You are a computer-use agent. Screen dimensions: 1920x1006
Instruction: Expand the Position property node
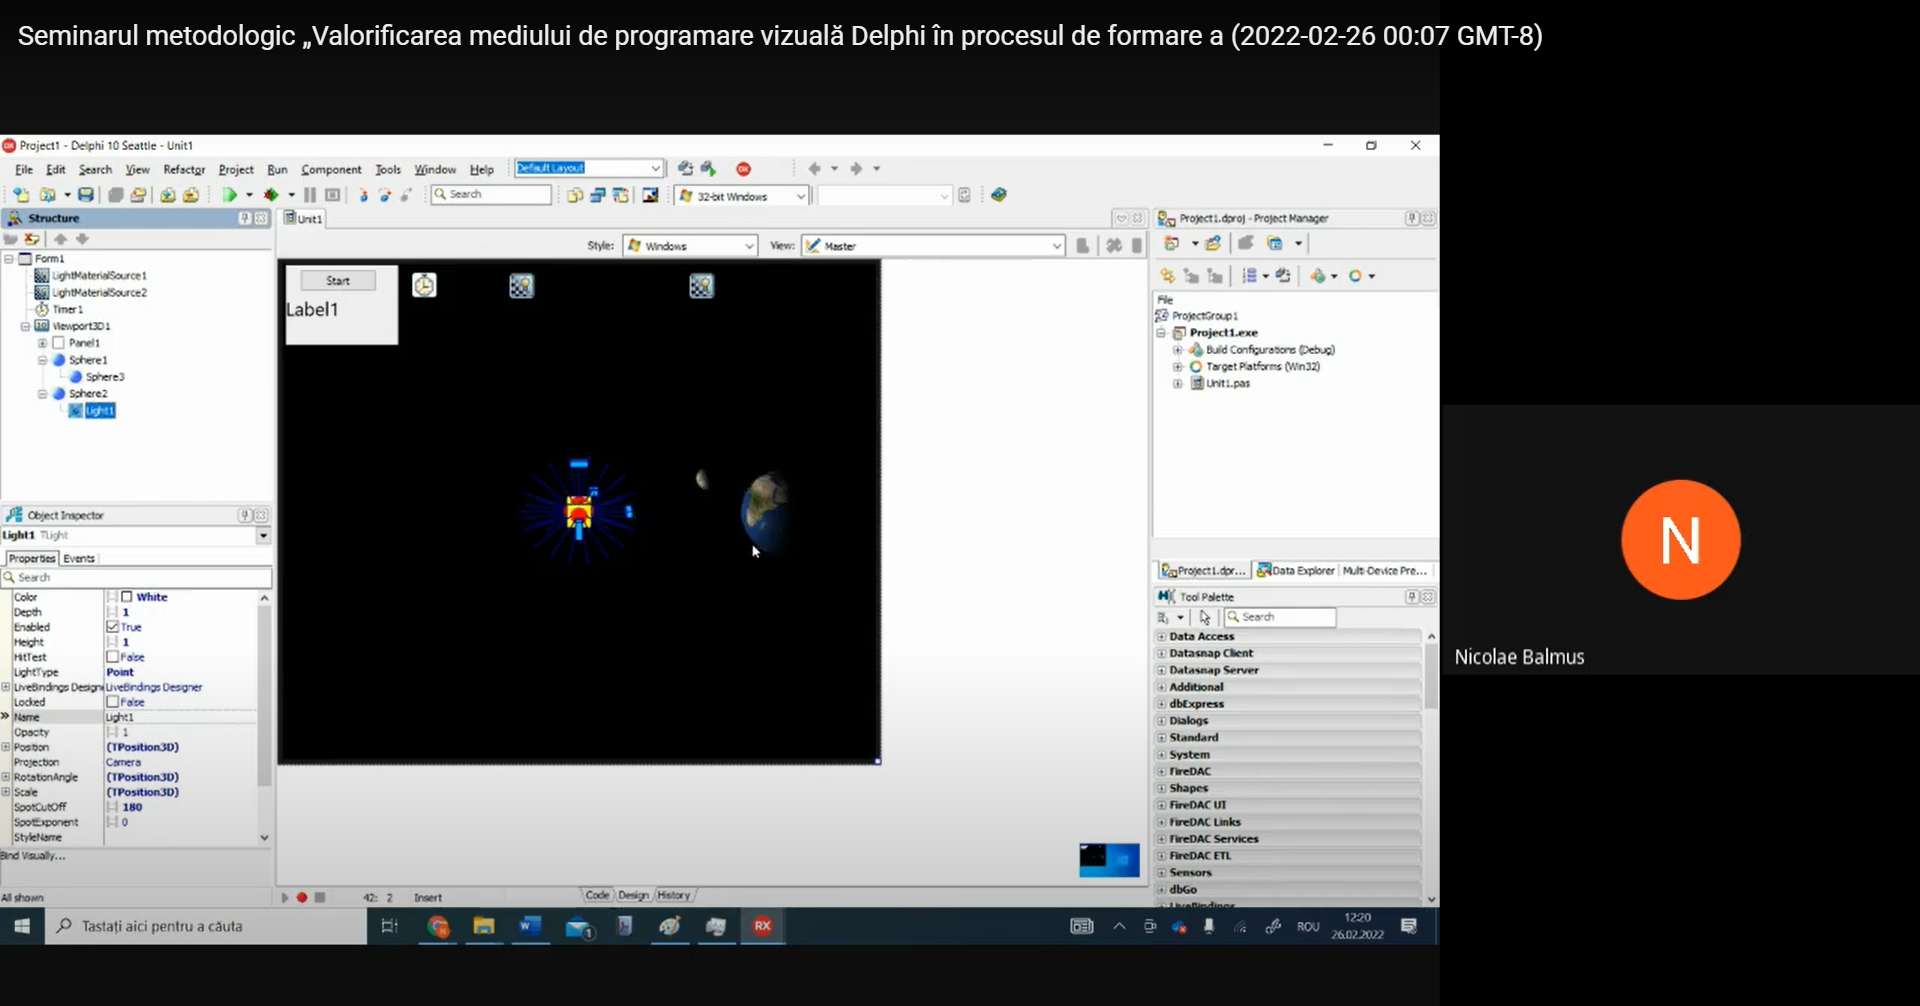pos(6,747)
